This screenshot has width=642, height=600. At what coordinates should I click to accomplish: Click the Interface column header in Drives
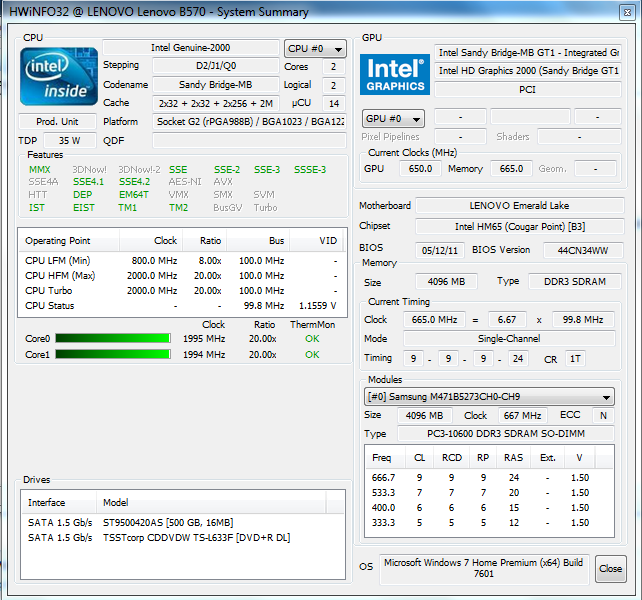tap(60, 502)
